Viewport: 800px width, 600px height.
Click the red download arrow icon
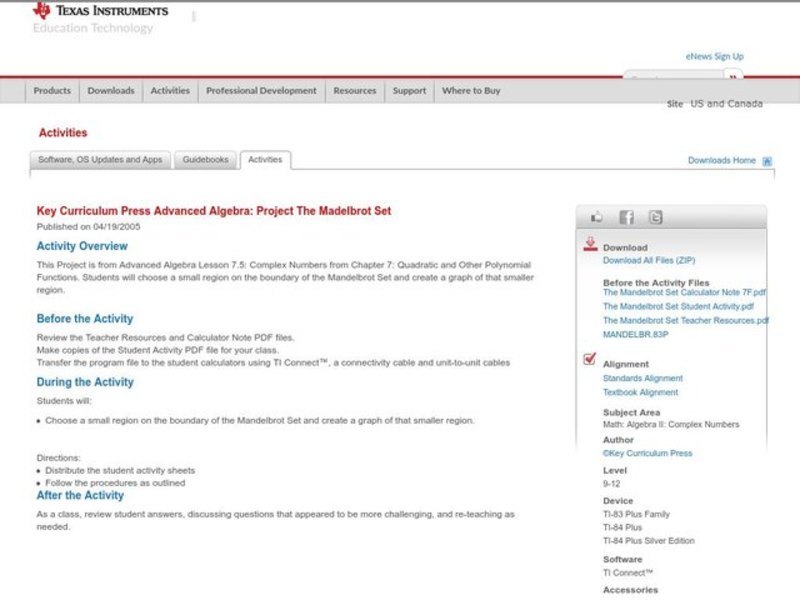pyautogui.click(x=590, y=244)
